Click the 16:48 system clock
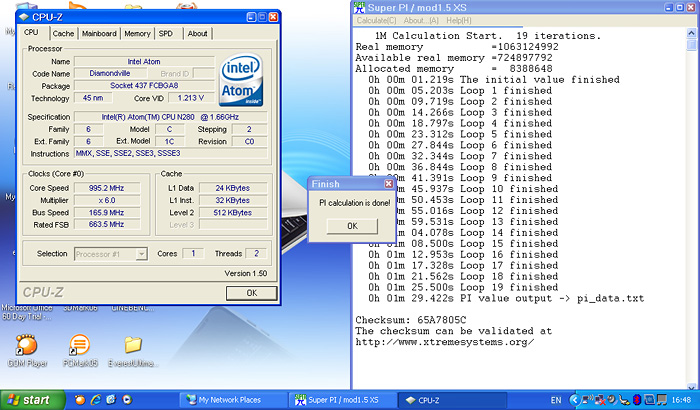The image size is (700, 410). [682, 400]
